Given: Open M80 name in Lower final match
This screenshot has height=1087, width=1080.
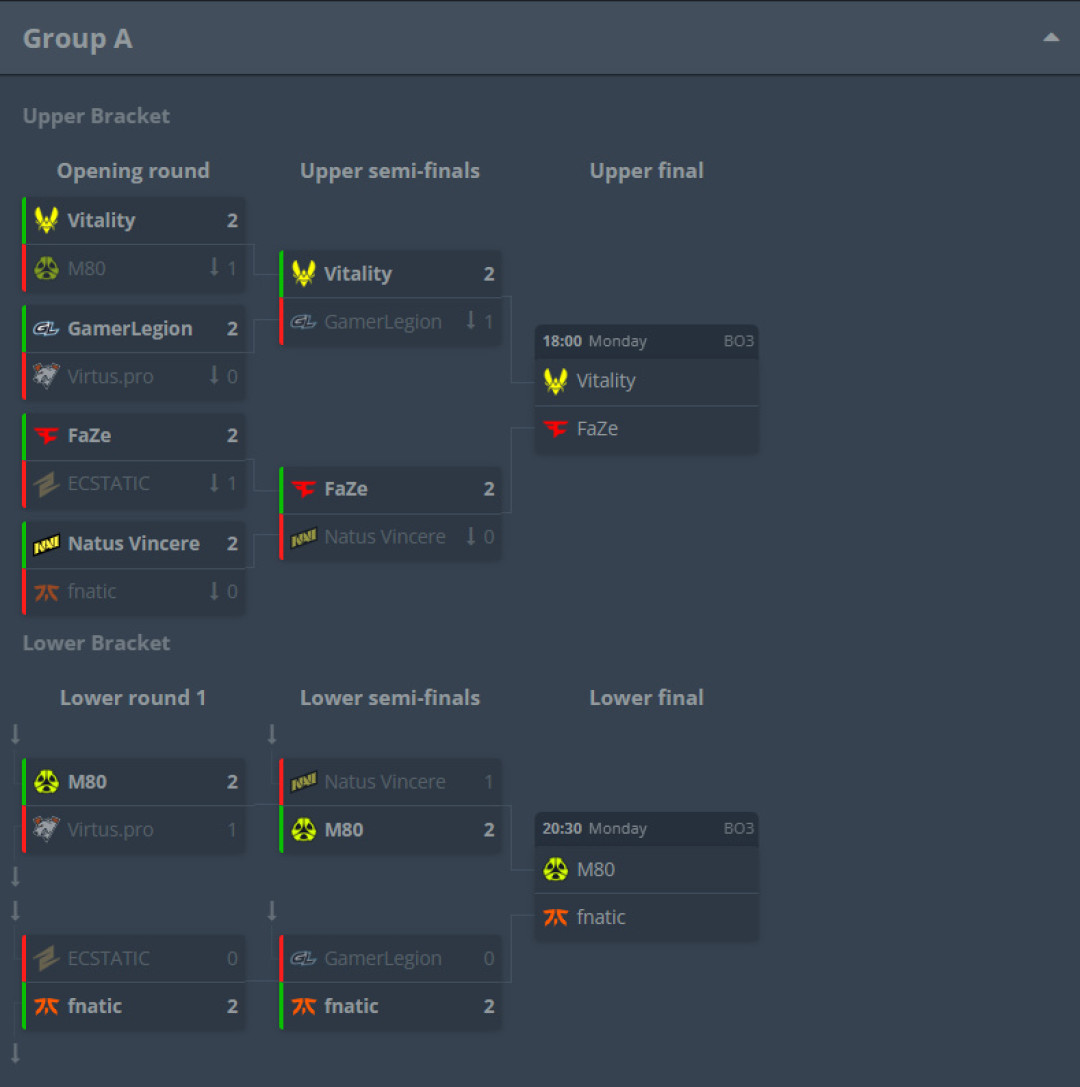Looking at the screenshot, I should click(595, 869).
